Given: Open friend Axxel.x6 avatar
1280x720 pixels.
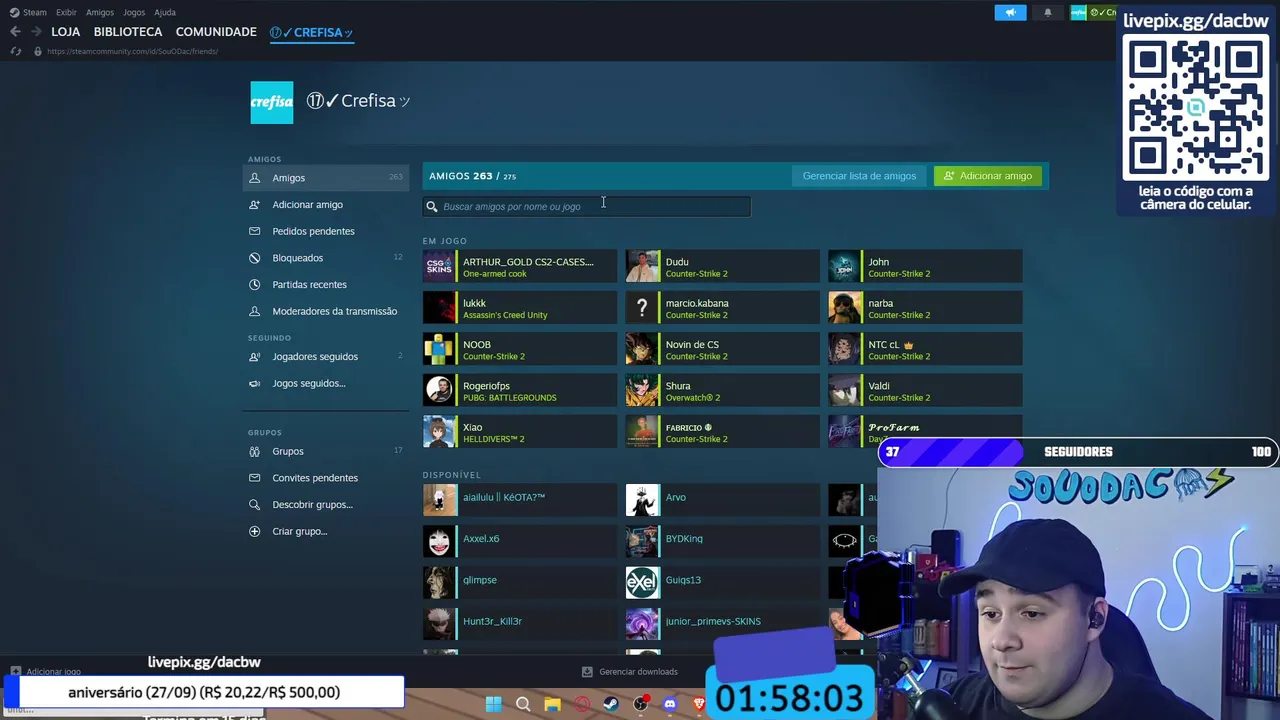Looking at the screenshot, I should click(x=439, y=542).
